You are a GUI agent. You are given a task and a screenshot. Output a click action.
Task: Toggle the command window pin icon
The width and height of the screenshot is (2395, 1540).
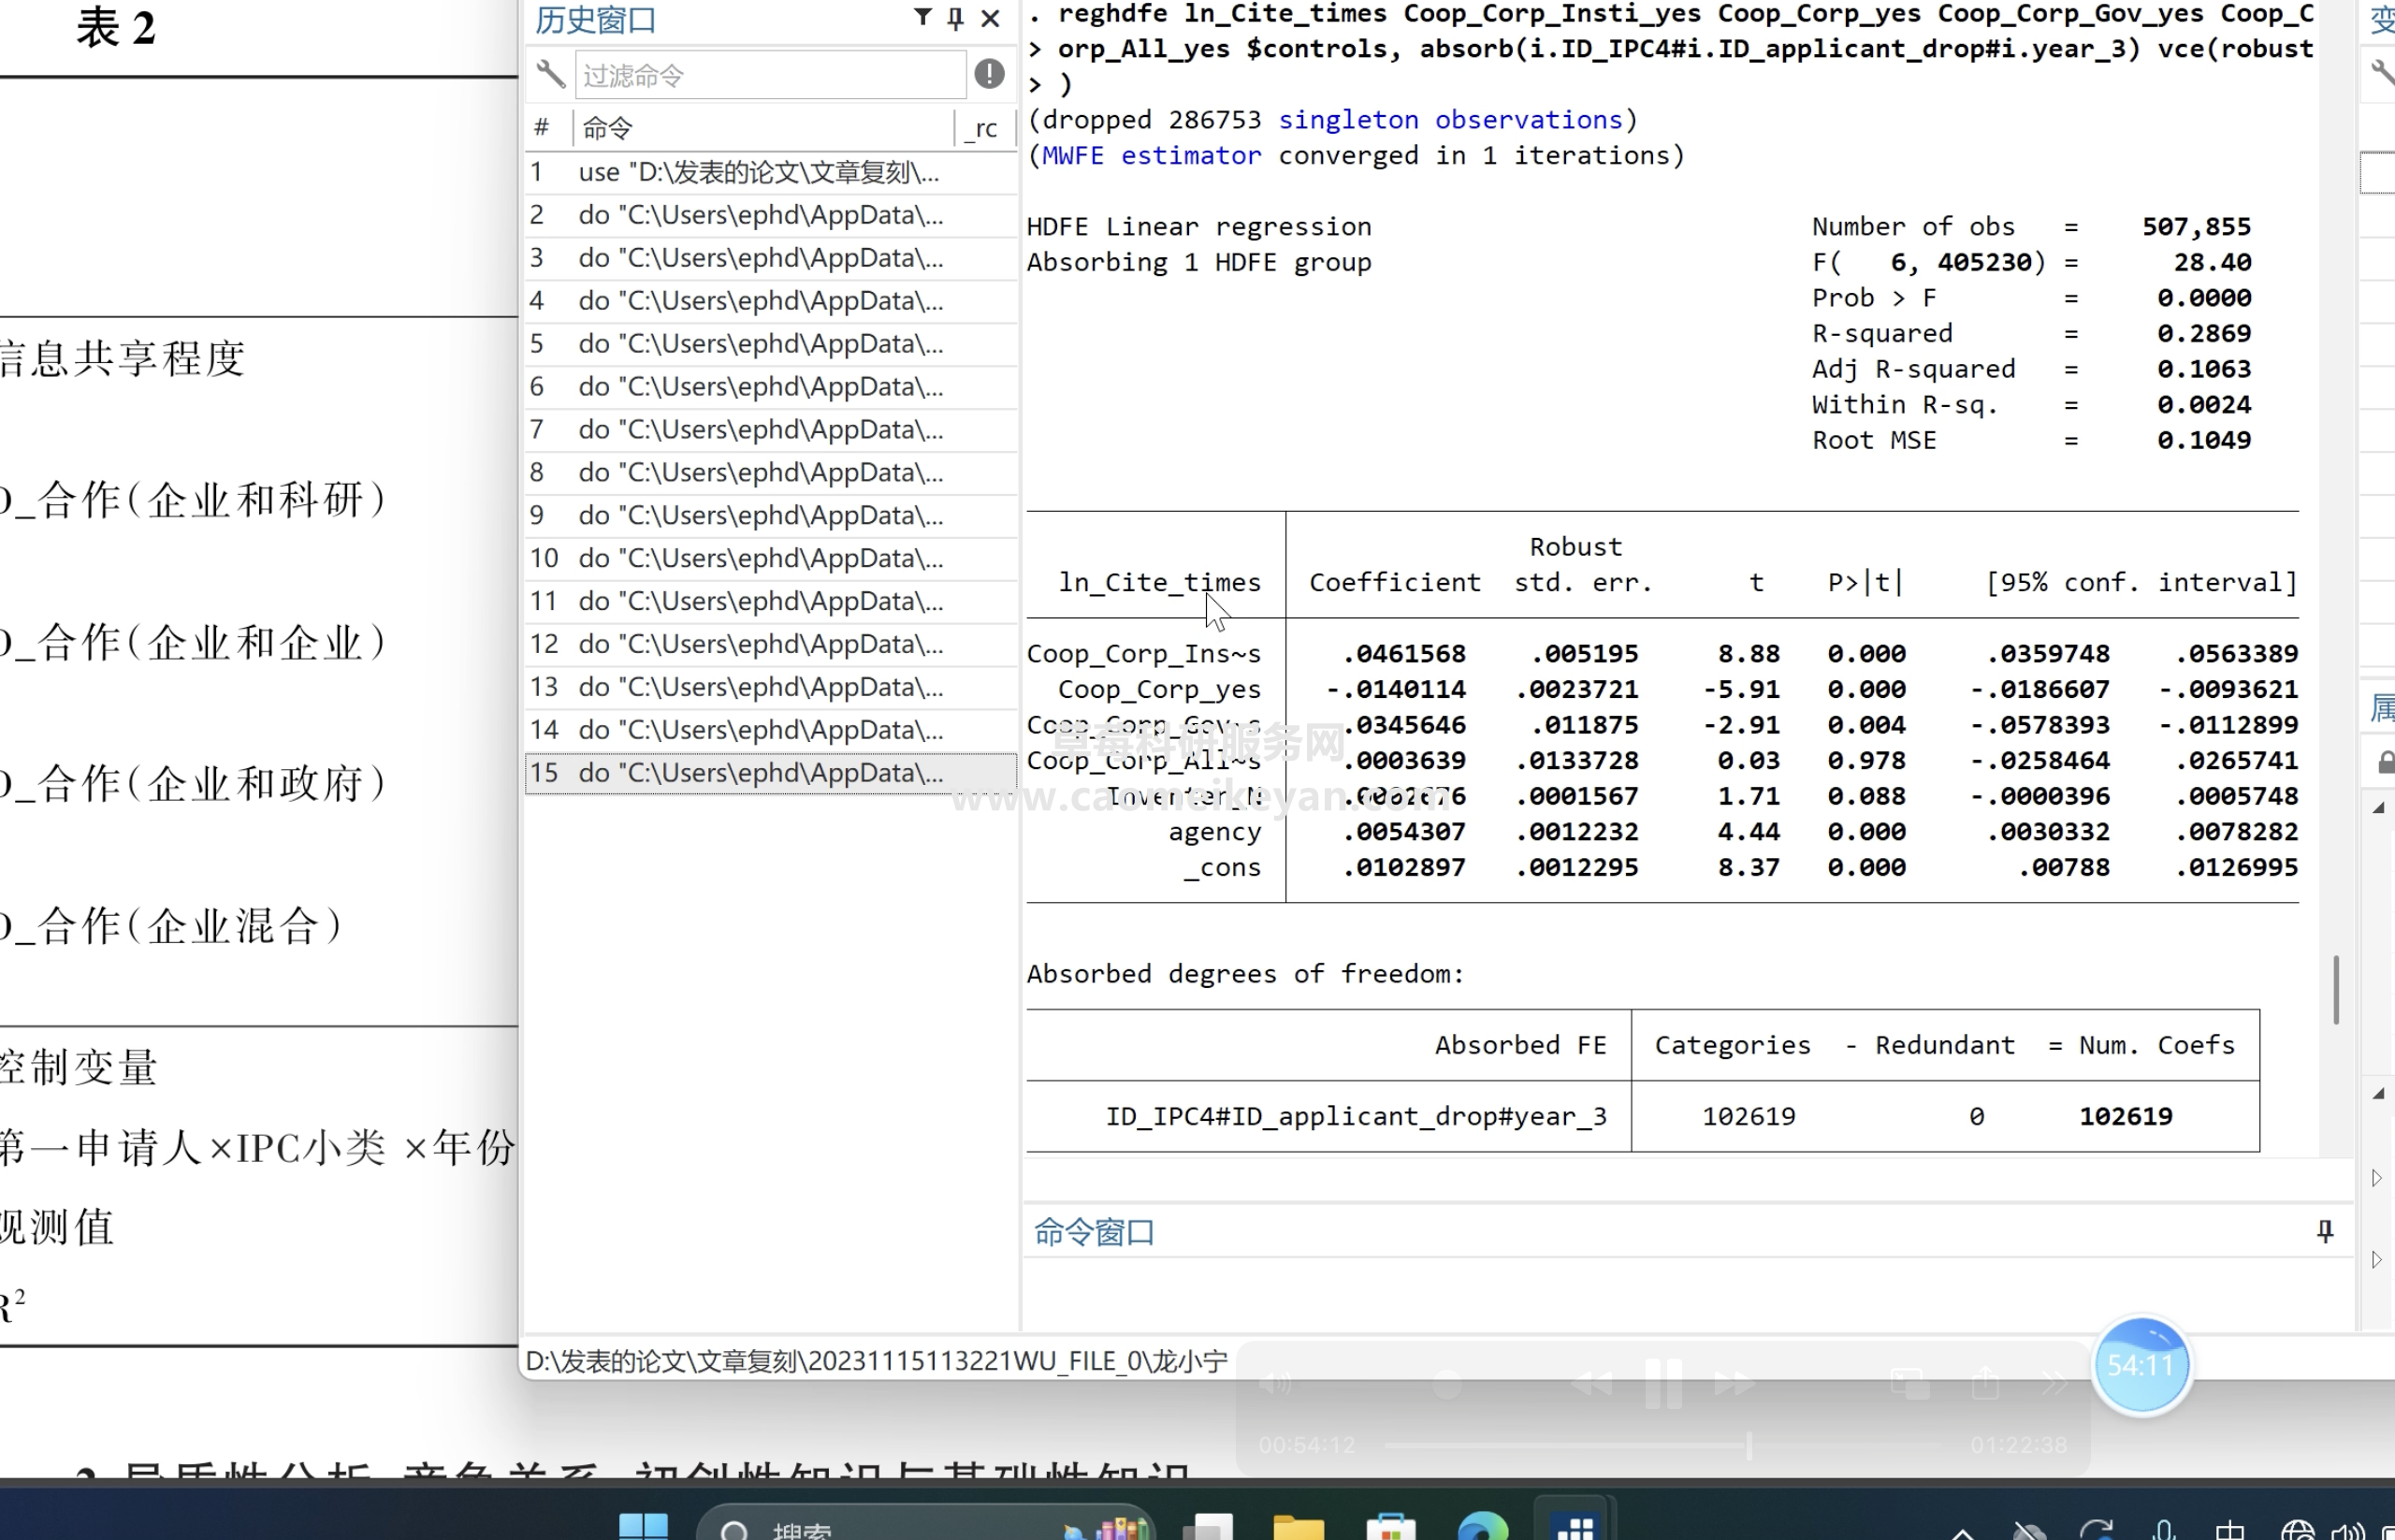tap(2324, 1231)
